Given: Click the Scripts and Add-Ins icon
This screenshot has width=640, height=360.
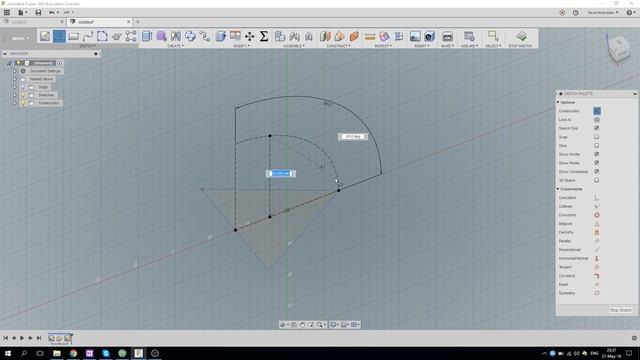Looking at the screenshot, I should (x=469, y=36).
